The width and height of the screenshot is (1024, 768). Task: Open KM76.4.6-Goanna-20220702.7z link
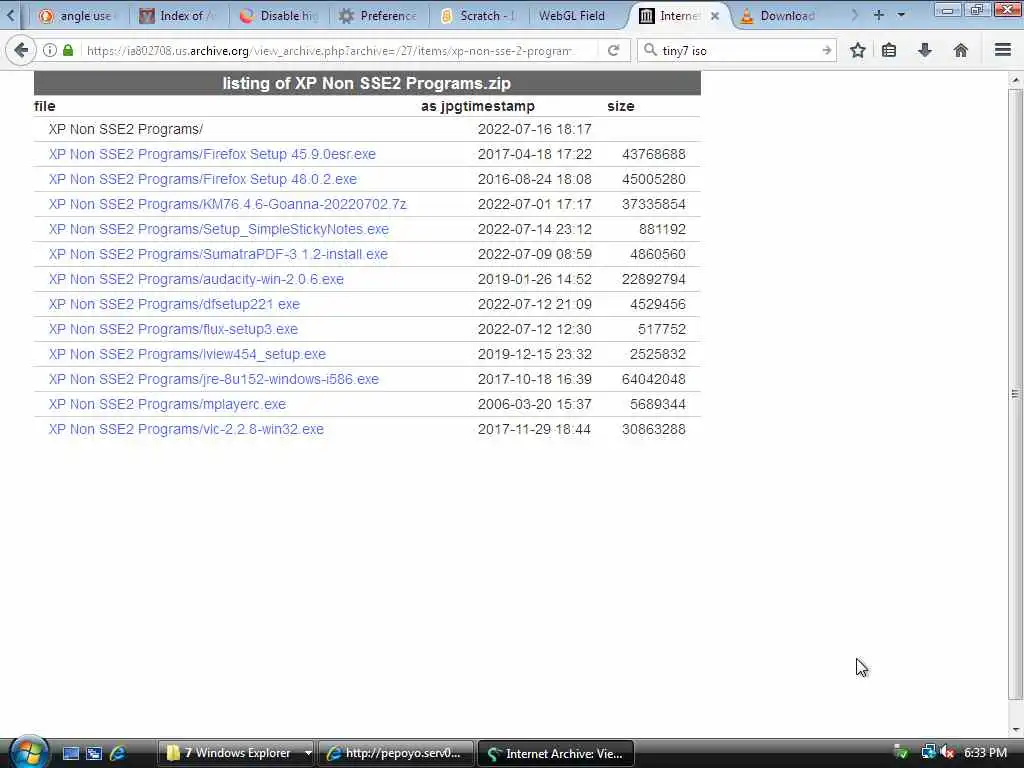(227, 204)
